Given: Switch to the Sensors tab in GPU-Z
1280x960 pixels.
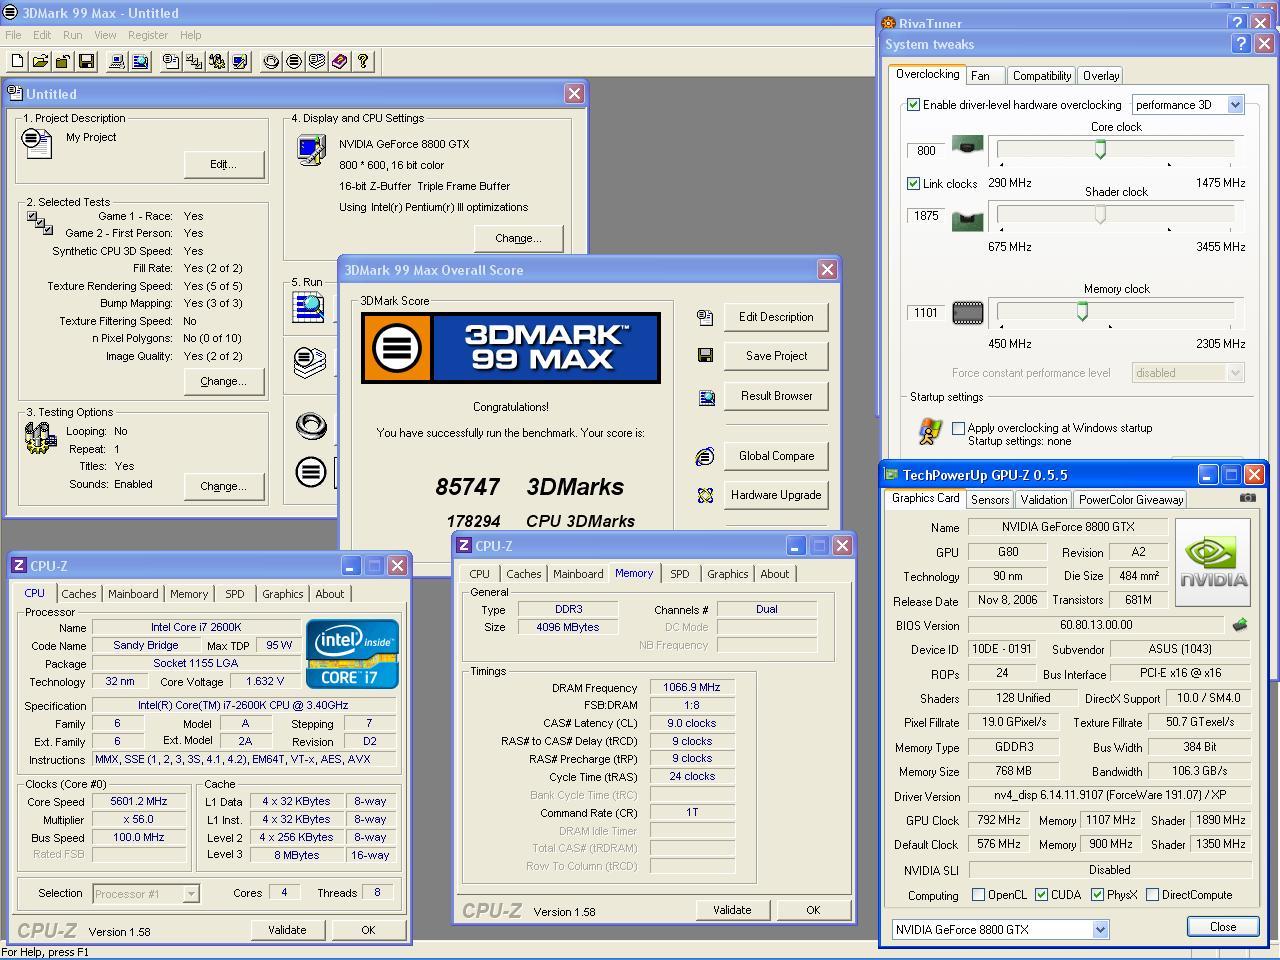Looking at the screenshot, I should pos(990,500).
